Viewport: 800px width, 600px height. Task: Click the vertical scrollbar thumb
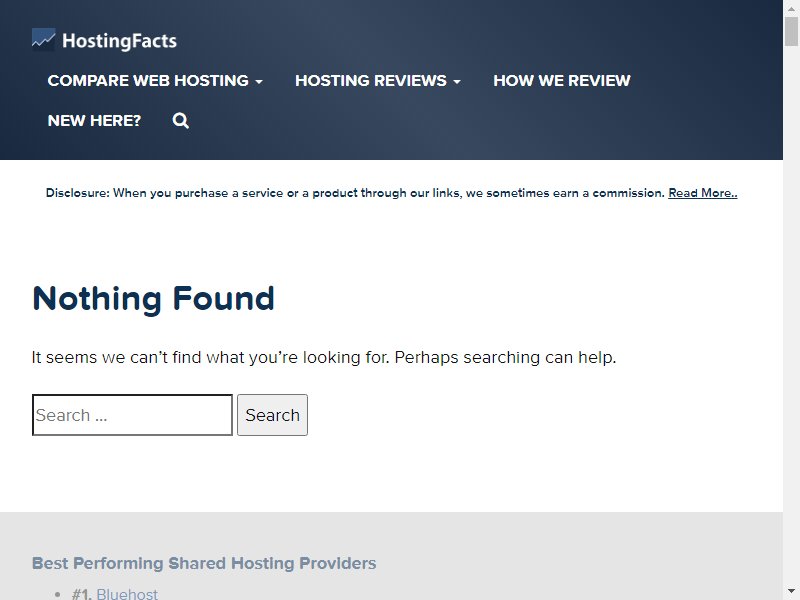click(791, 31)
